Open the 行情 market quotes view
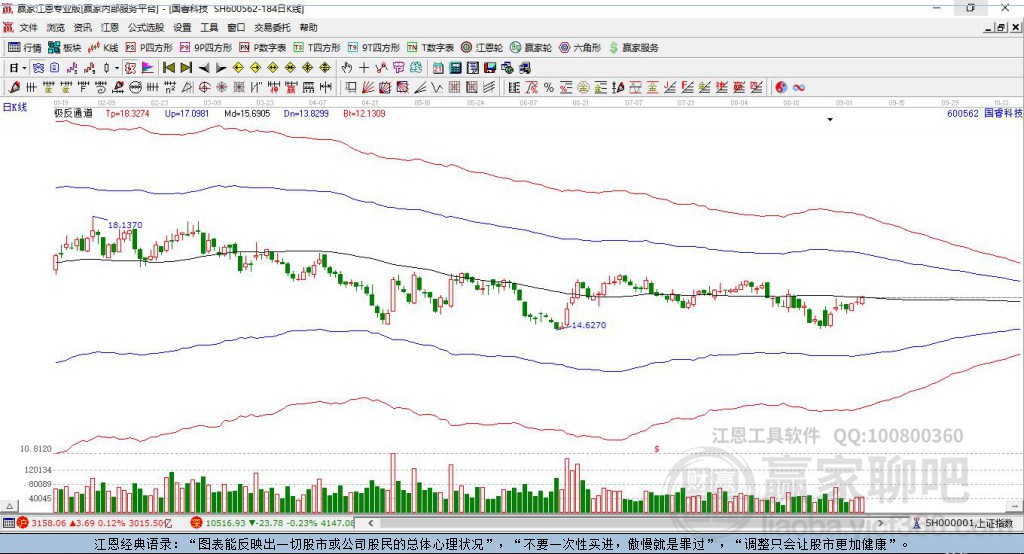Viewport: 1024px width, 554px height. [24, 48]
